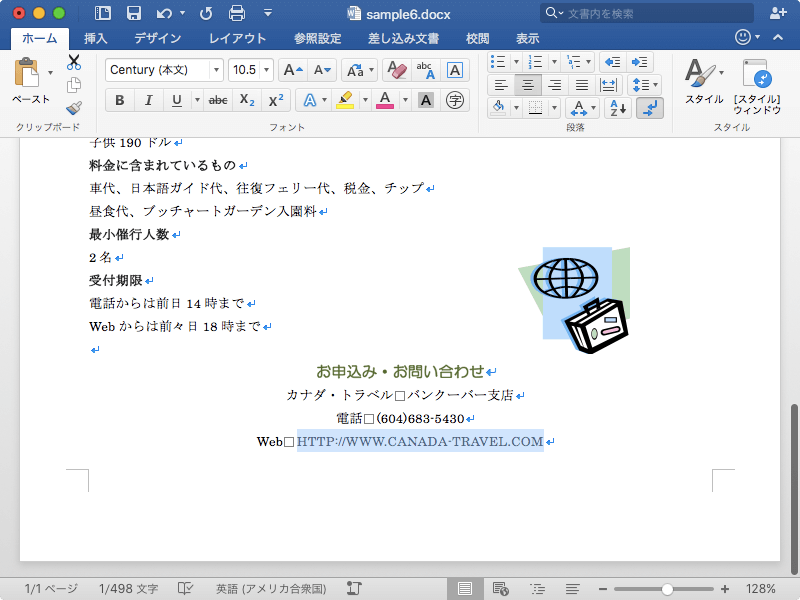Open the phonetic guide (abc ruby) tool
This screenshot has width=800, height=600.
click(425, 70)
